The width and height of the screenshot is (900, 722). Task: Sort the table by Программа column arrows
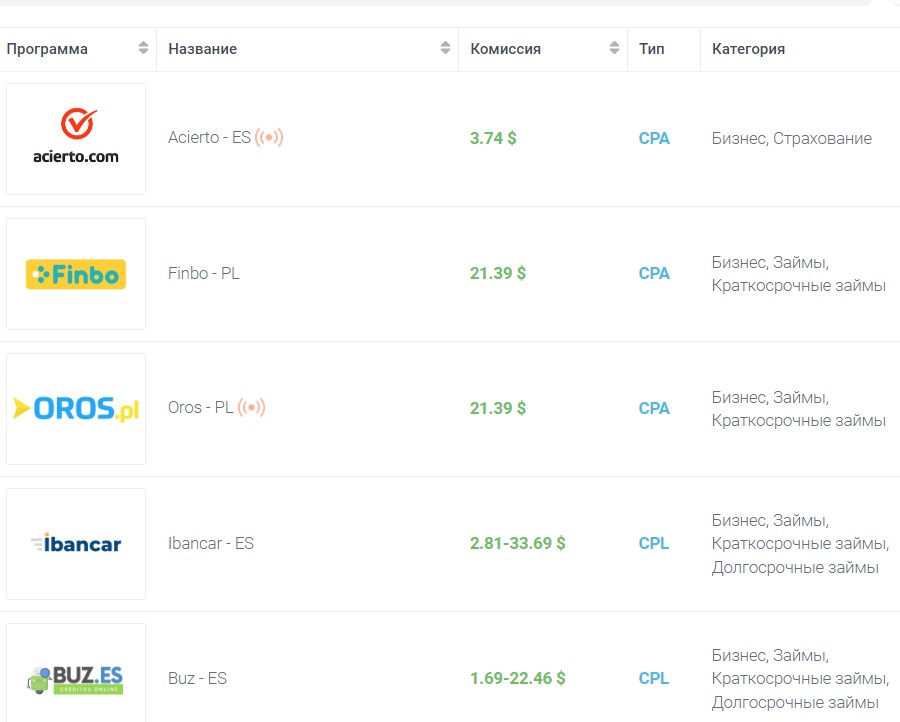[143, 49]
